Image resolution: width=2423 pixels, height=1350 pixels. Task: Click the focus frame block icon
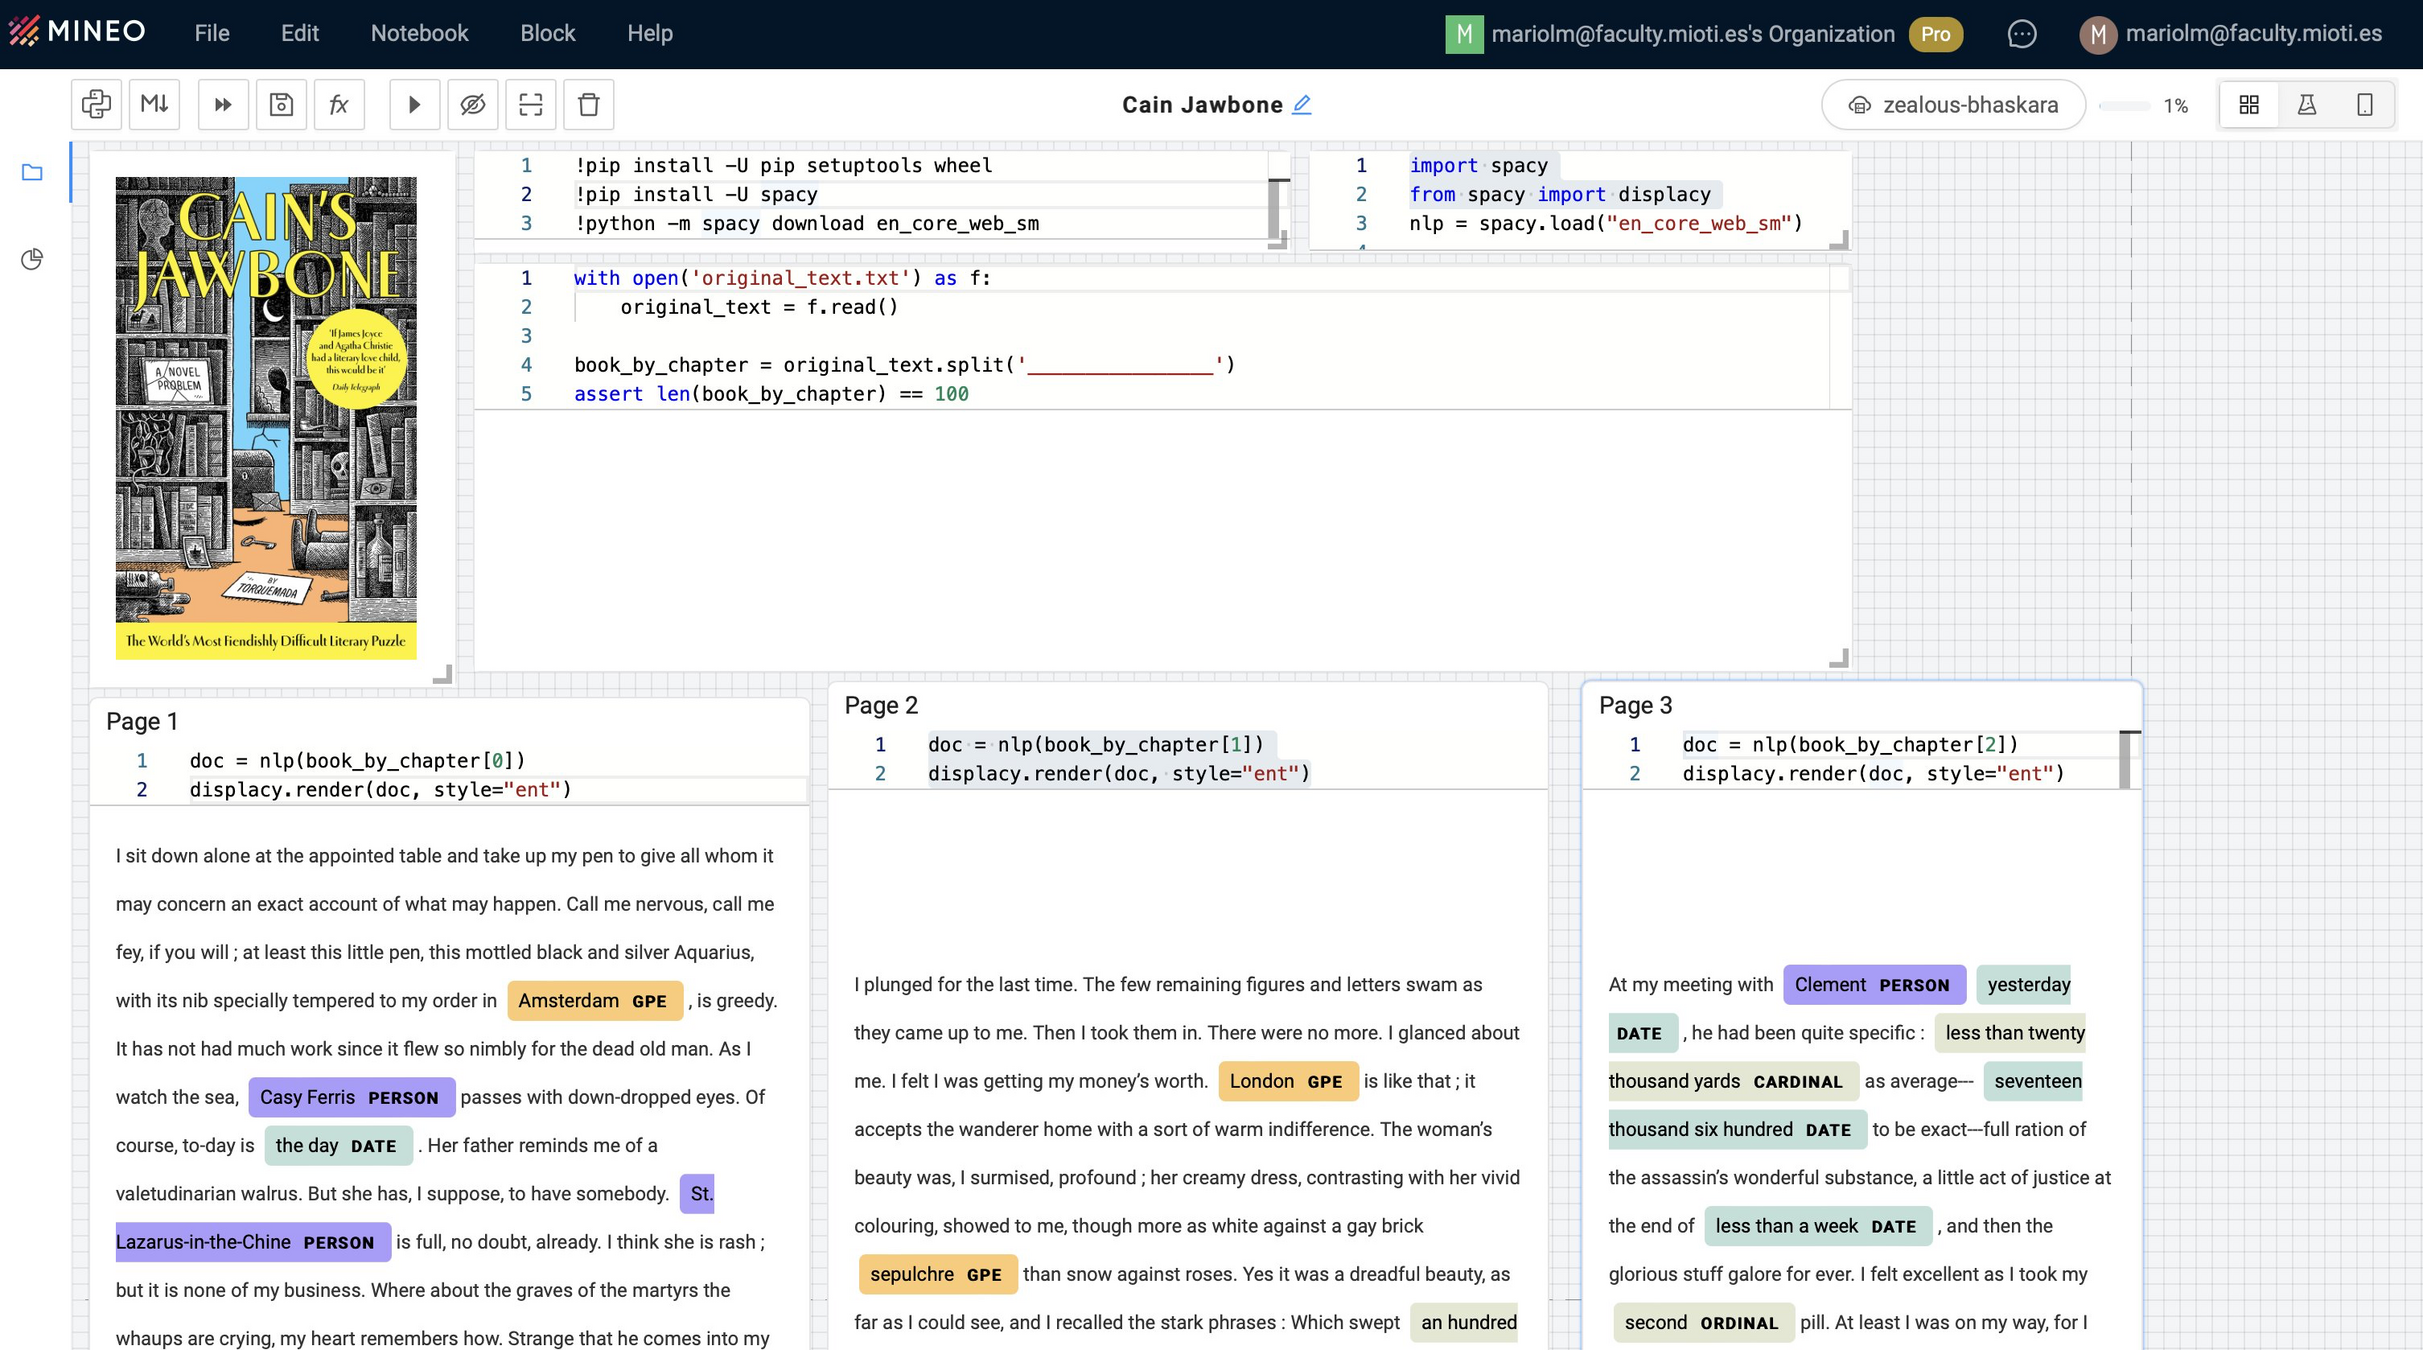(x=530, y=104)
